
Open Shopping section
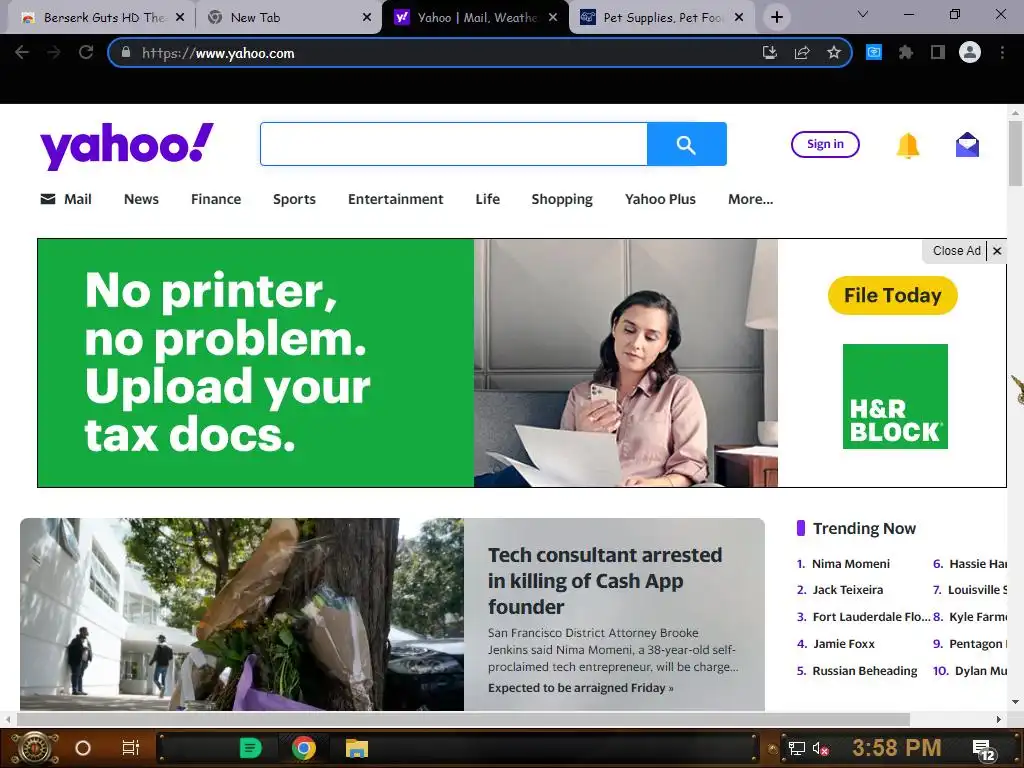click(562, 199)
